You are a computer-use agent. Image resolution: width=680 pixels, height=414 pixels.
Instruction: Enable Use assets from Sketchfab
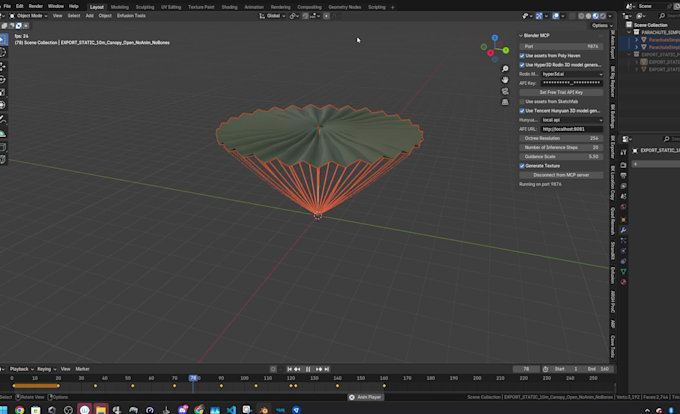pyautogui.click(x=522, y=101)
